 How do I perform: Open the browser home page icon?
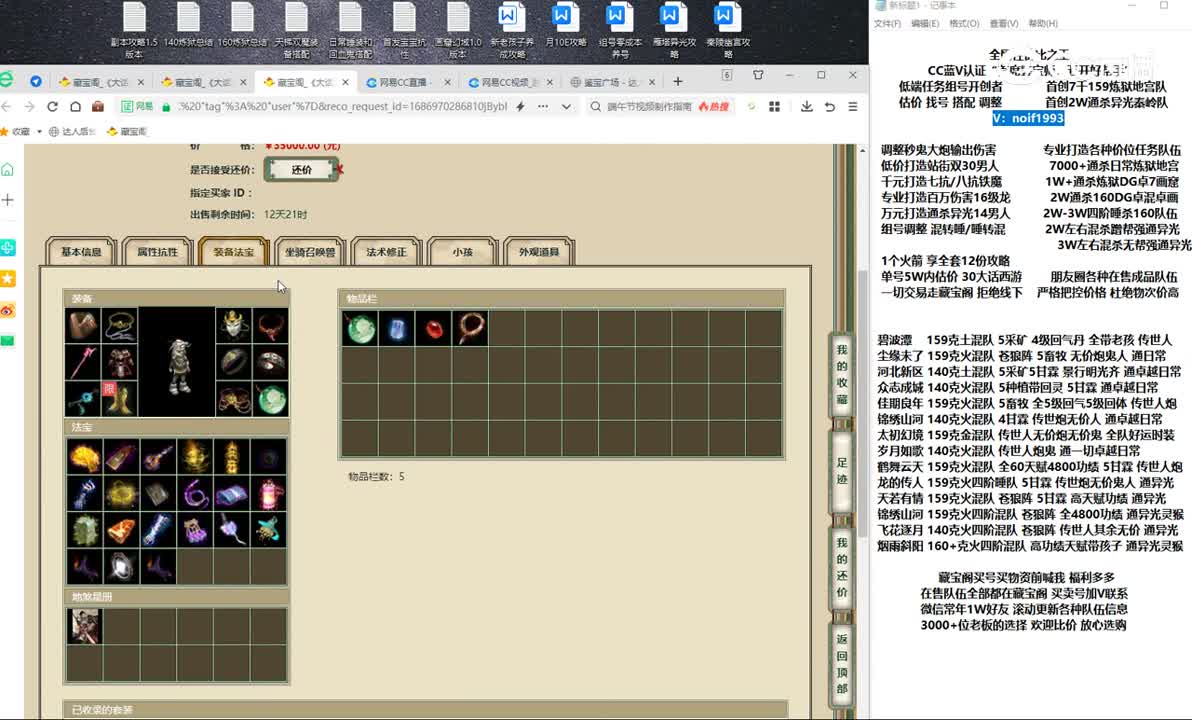[75, 106]
